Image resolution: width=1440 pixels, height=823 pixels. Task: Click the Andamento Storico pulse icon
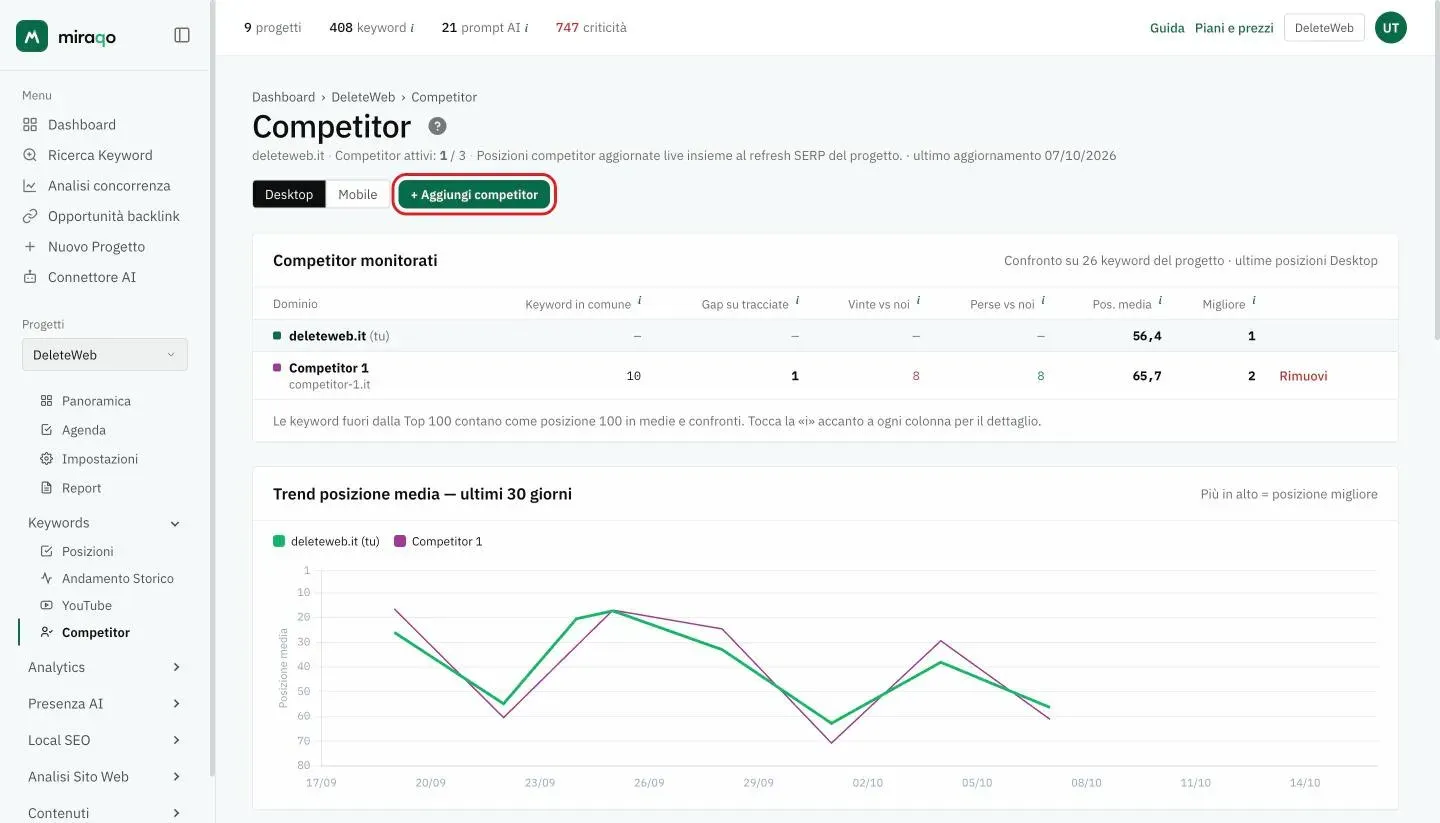pos(46,578)
